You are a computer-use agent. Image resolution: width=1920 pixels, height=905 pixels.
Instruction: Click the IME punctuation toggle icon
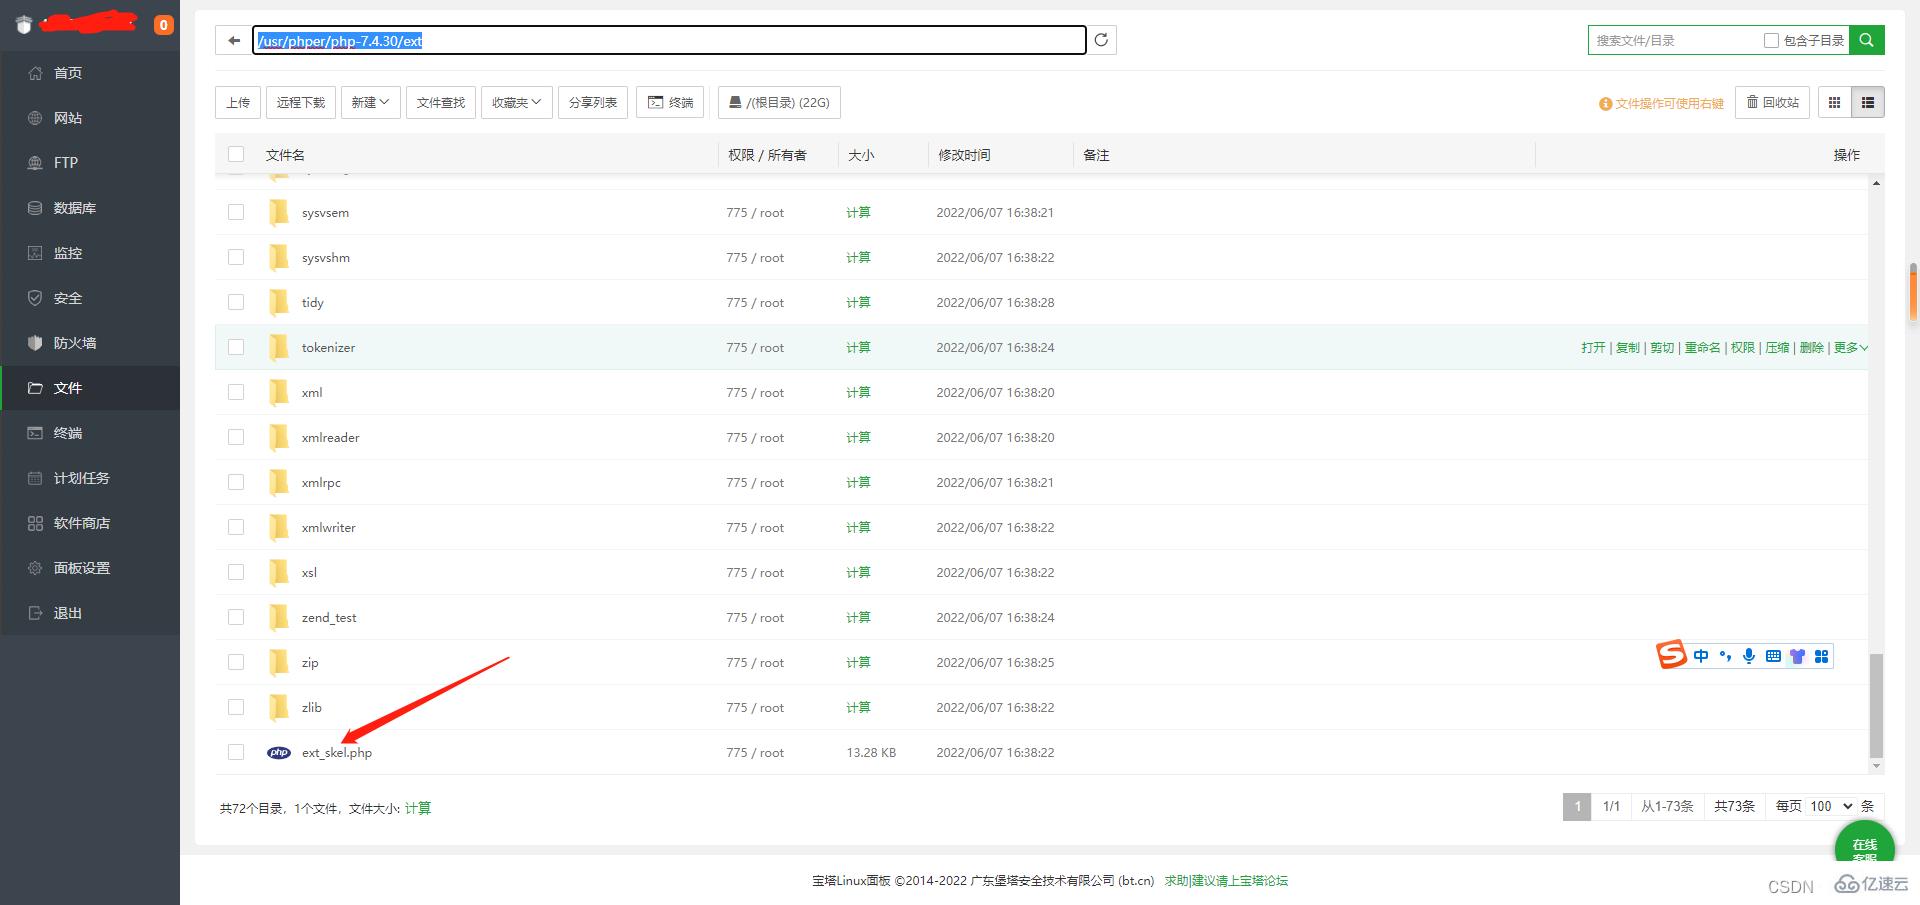(1725, 656)
